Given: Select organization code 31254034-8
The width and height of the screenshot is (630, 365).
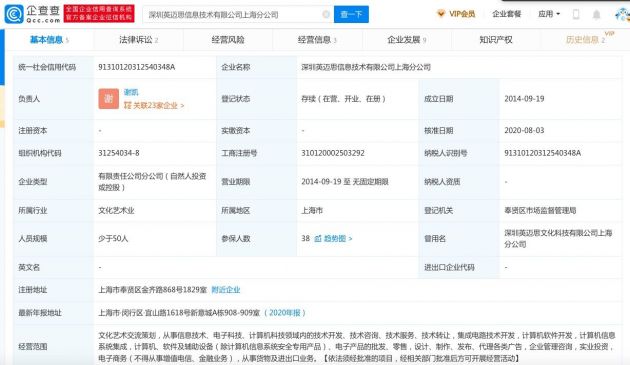Looking at the screenshot, I should click(119, 153).
